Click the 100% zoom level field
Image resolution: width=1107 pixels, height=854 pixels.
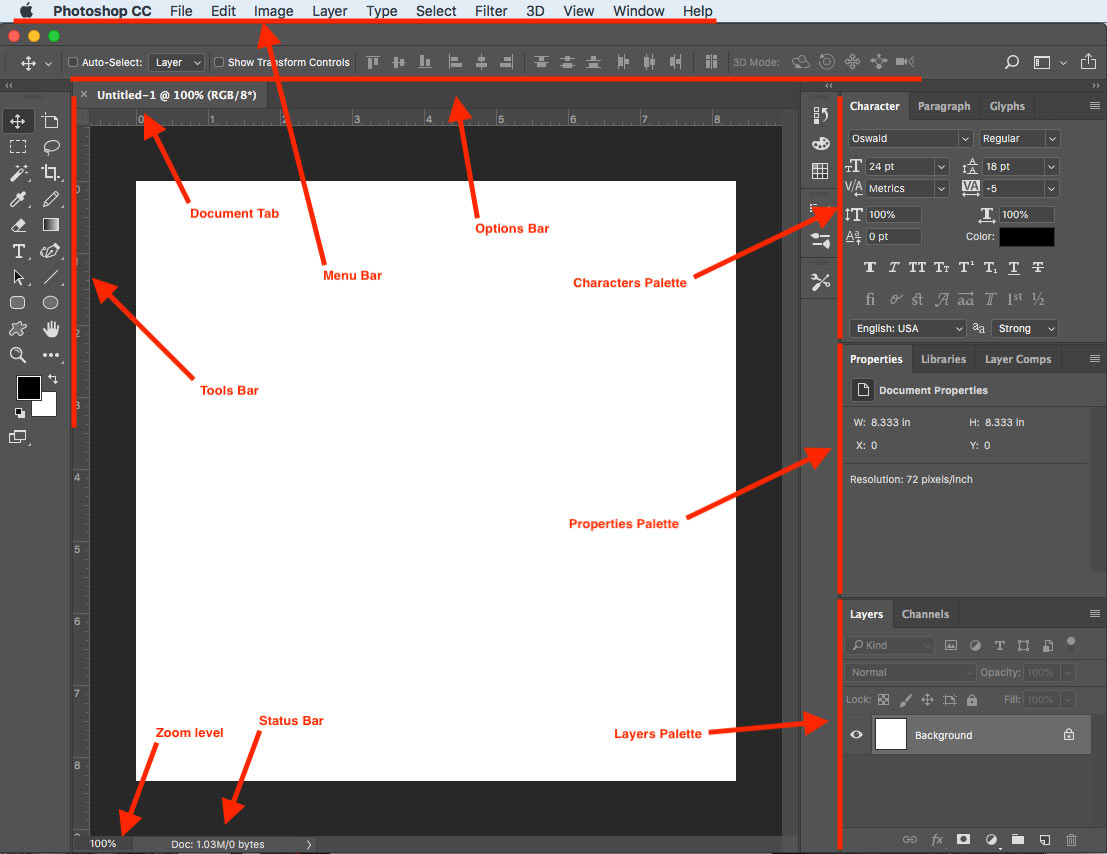pyautogui.click(x=103, y=844)
